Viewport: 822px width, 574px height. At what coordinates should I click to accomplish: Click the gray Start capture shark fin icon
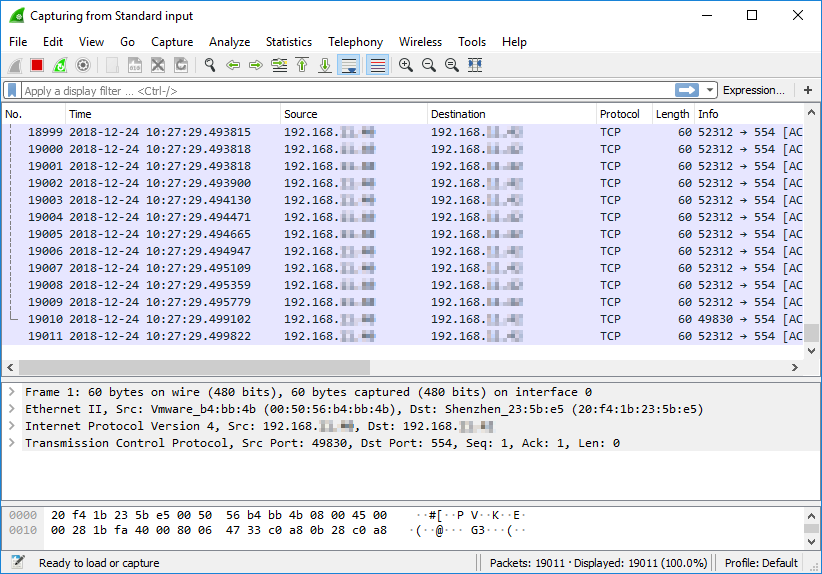pyautogui.click(x=15, y=66)
